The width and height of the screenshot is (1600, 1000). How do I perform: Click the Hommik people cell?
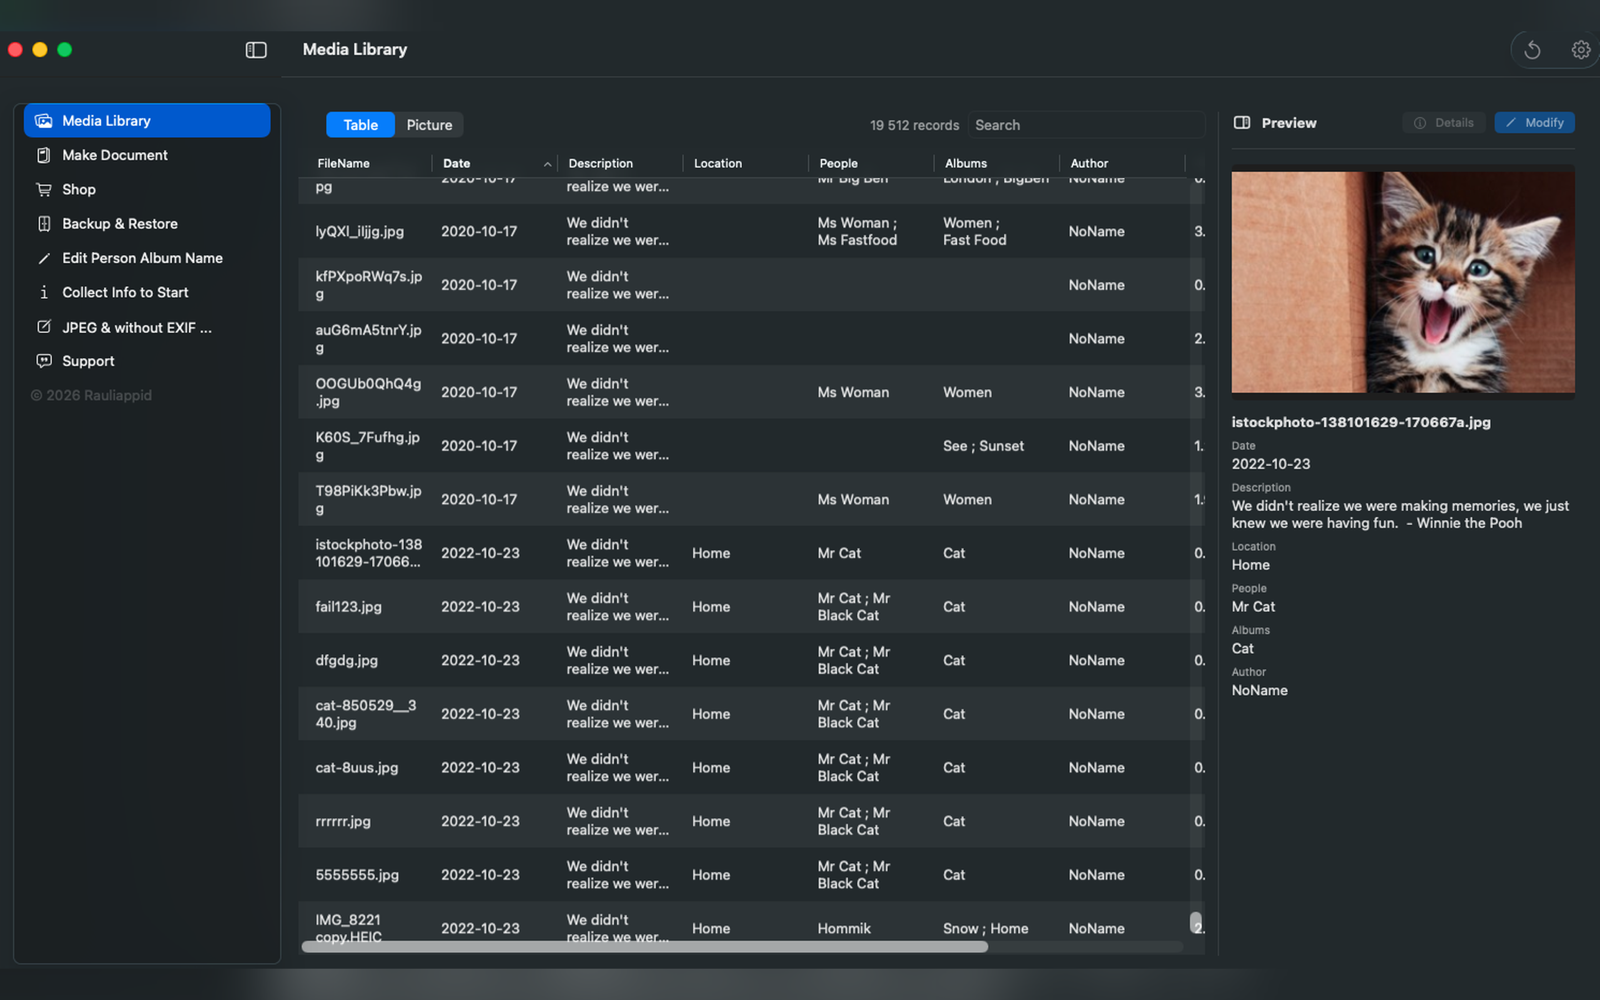[x=844, y=929]
